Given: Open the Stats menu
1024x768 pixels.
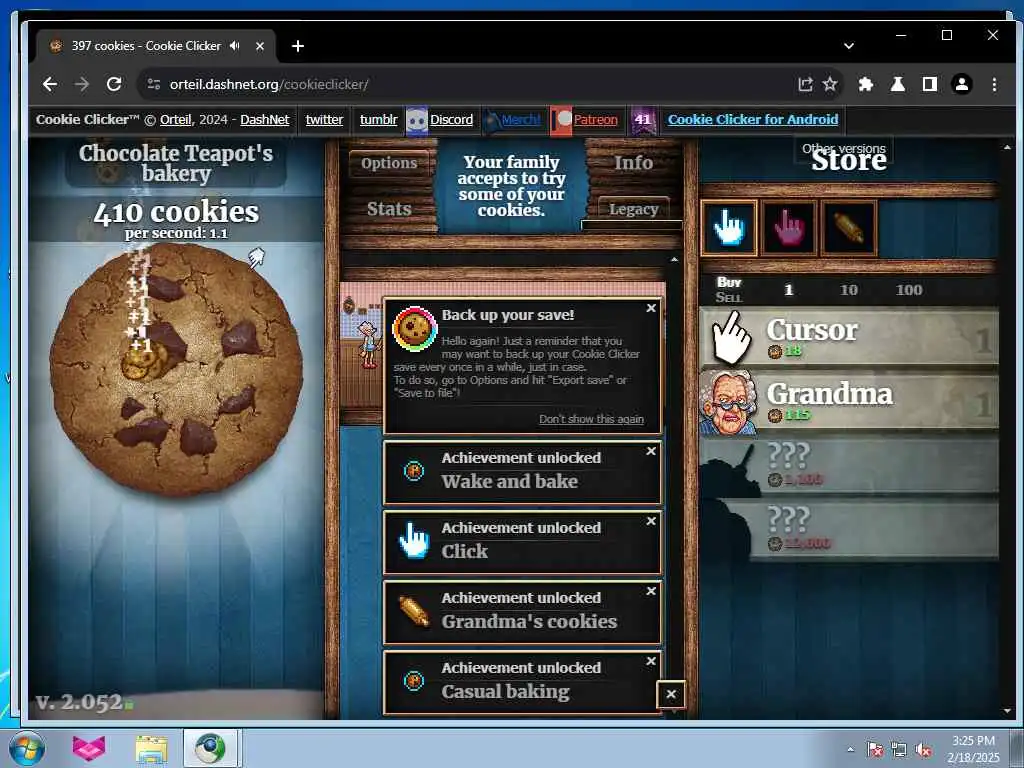Looking at the screenshot, I should (389, 209).
